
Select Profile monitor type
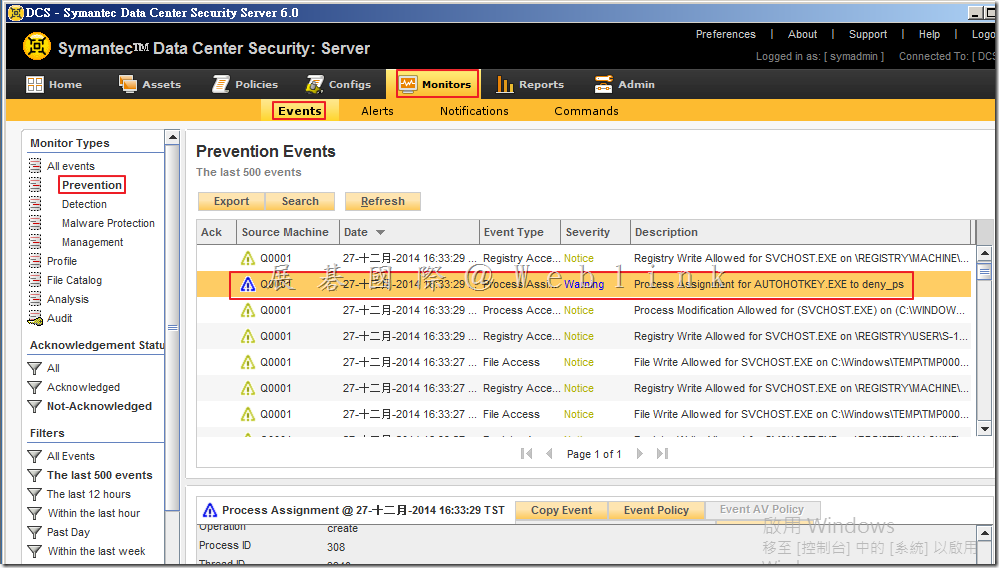click(62, 261)
